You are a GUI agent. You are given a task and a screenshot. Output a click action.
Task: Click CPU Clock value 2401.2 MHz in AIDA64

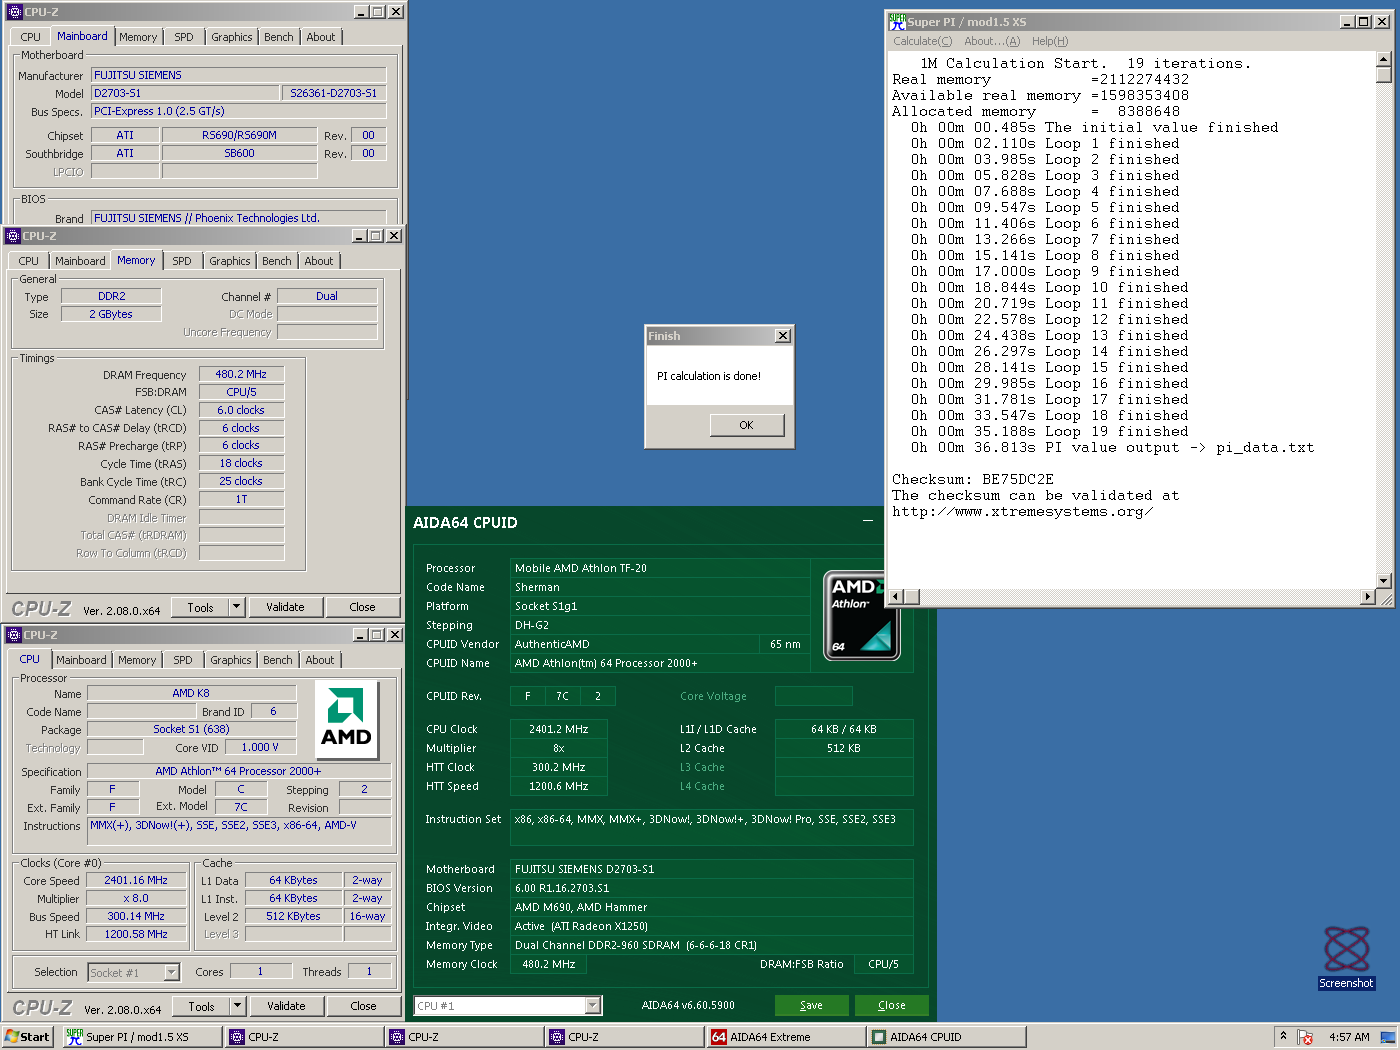coord(558,729)
